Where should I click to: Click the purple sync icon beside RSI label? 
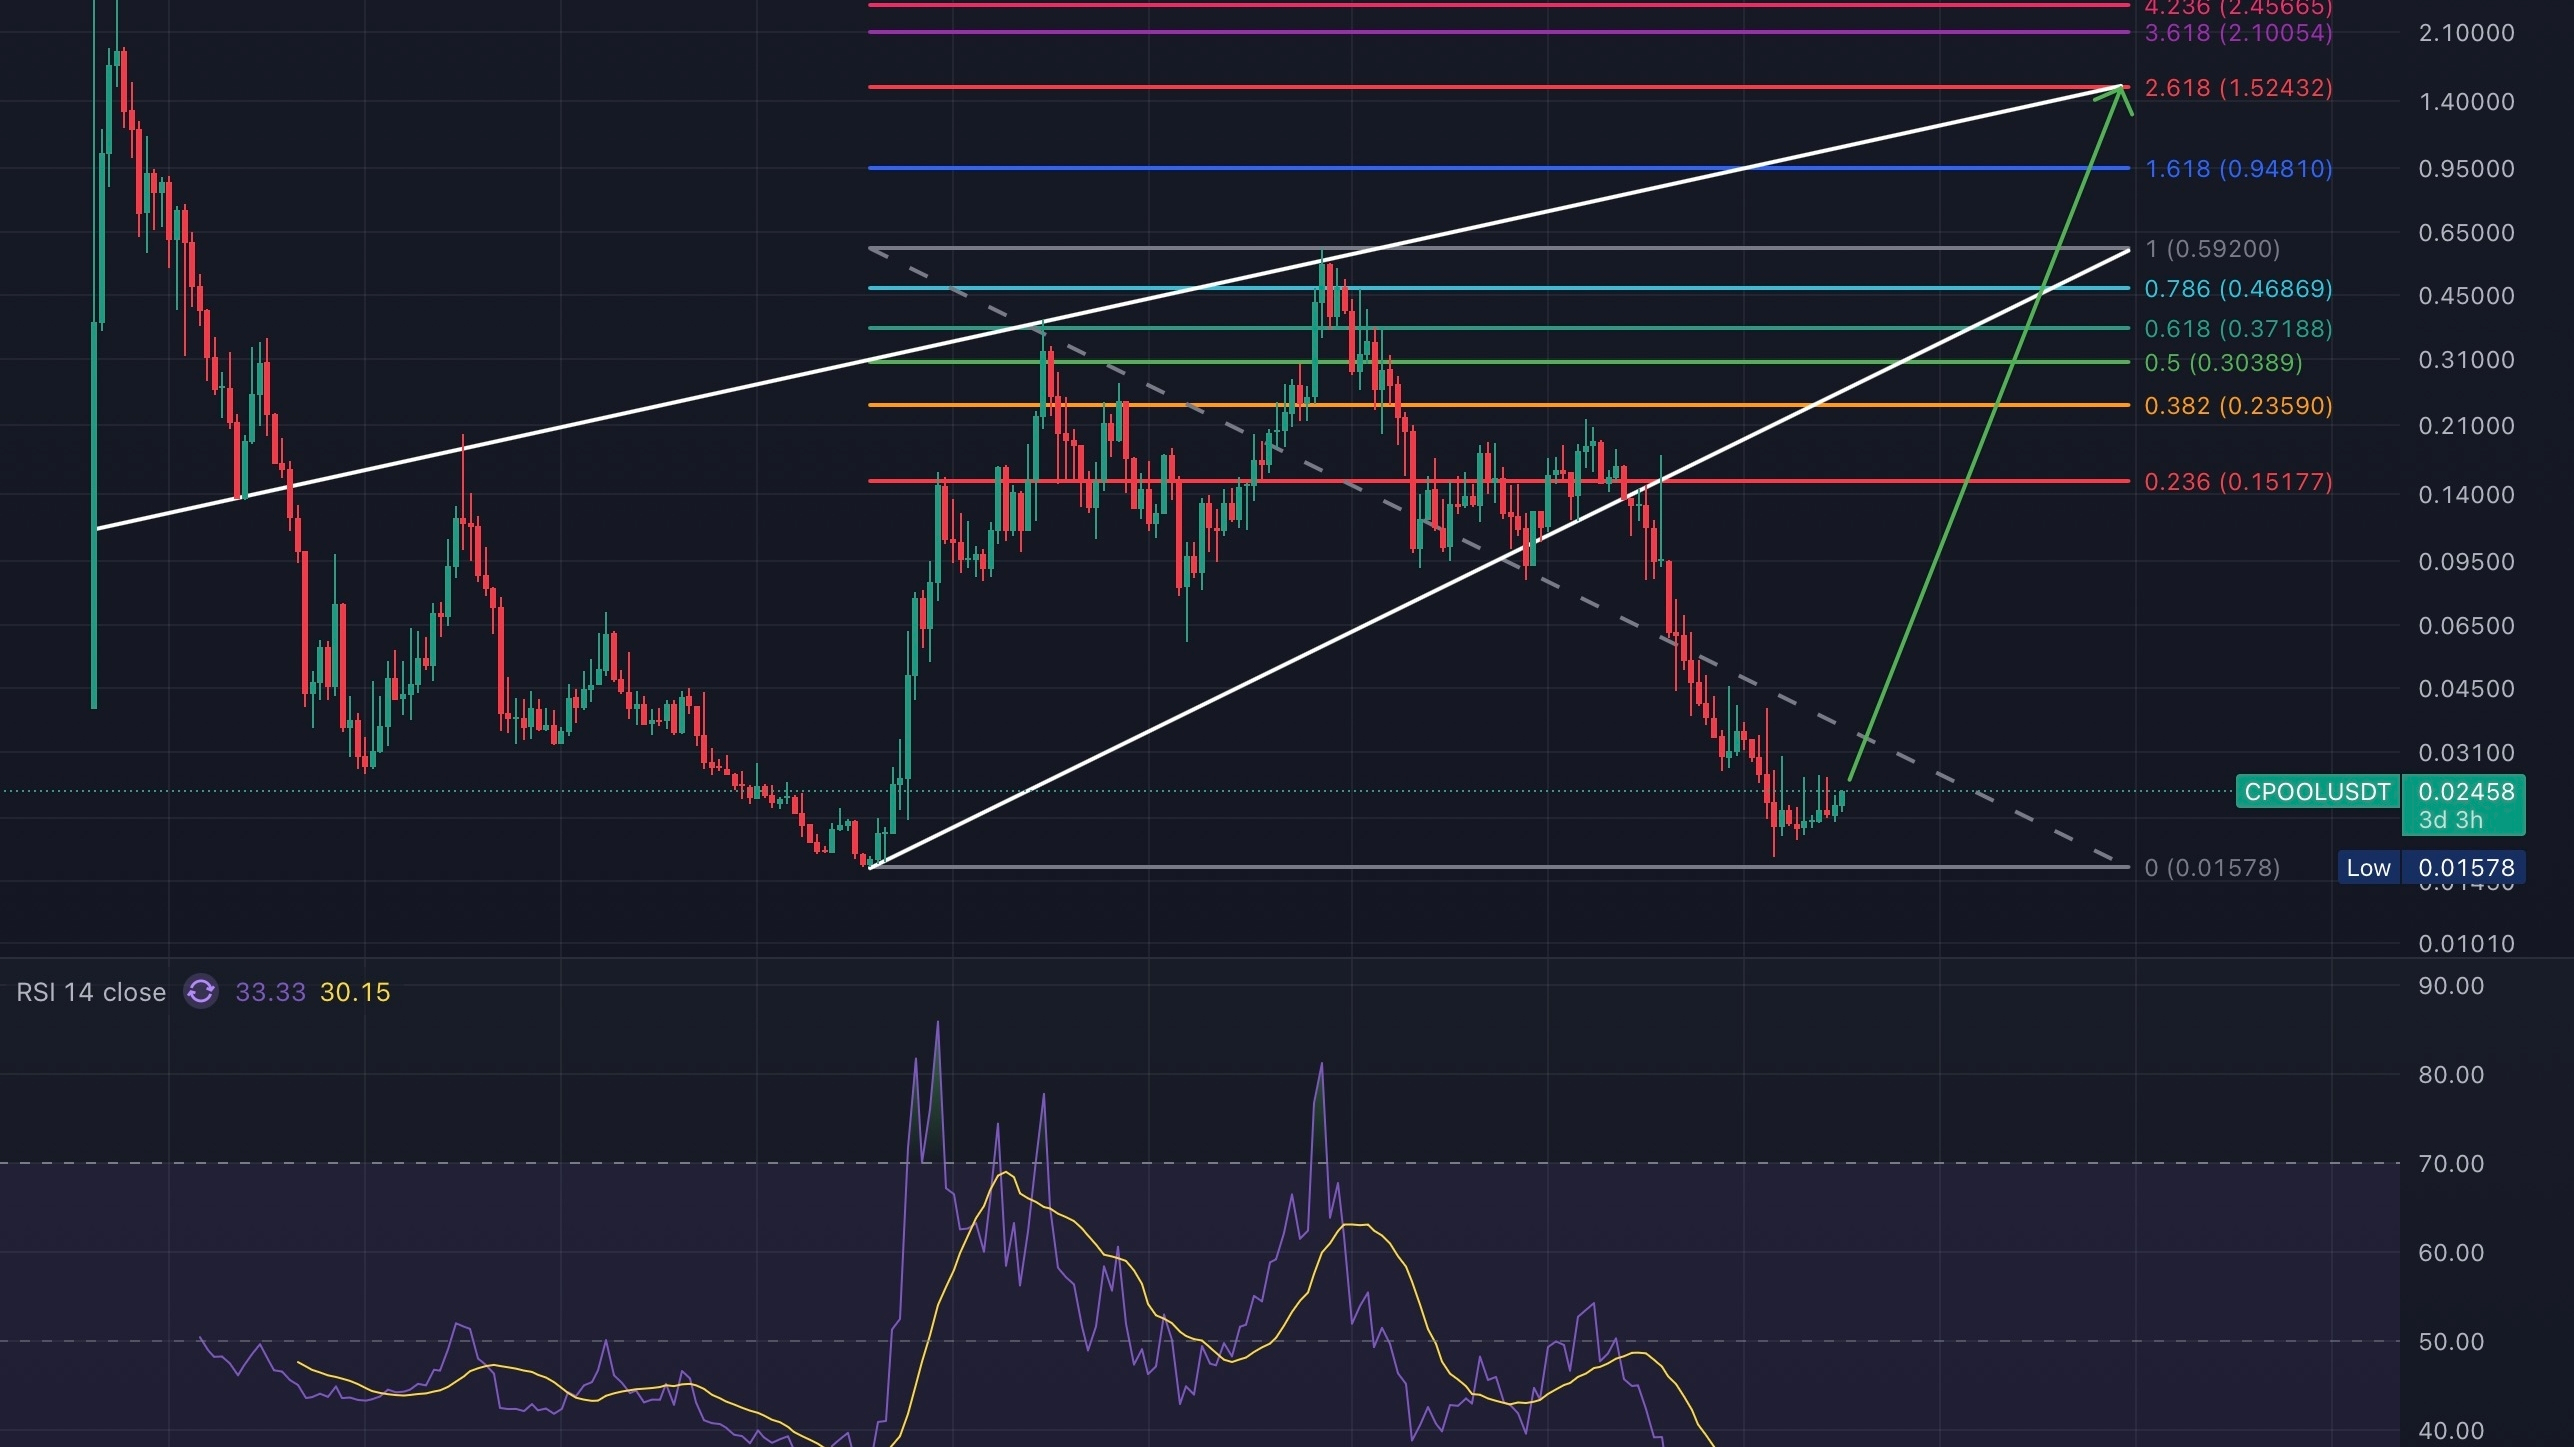[201, 991]
